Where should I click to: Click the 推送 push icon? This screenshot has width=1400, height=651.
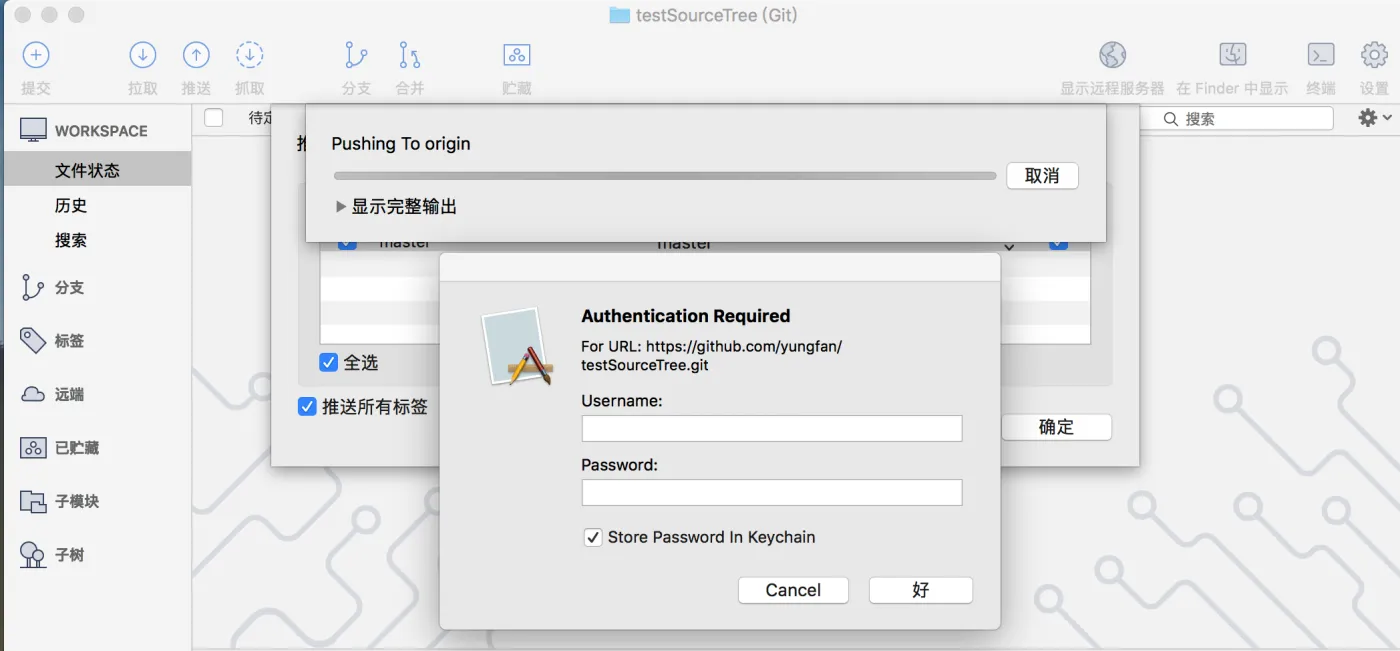tap(196, 55)
